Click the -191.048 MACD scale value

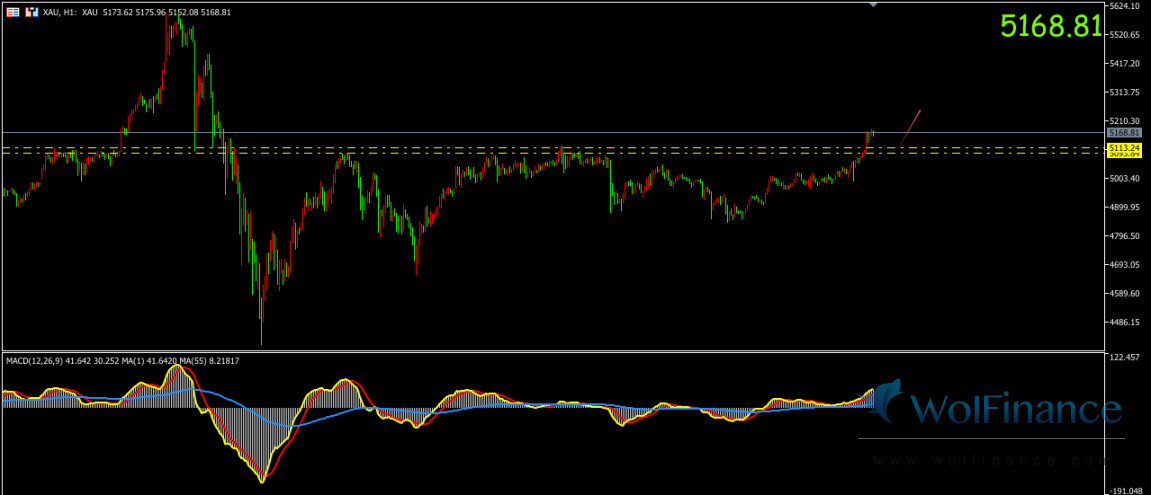tap(1126, 490)
